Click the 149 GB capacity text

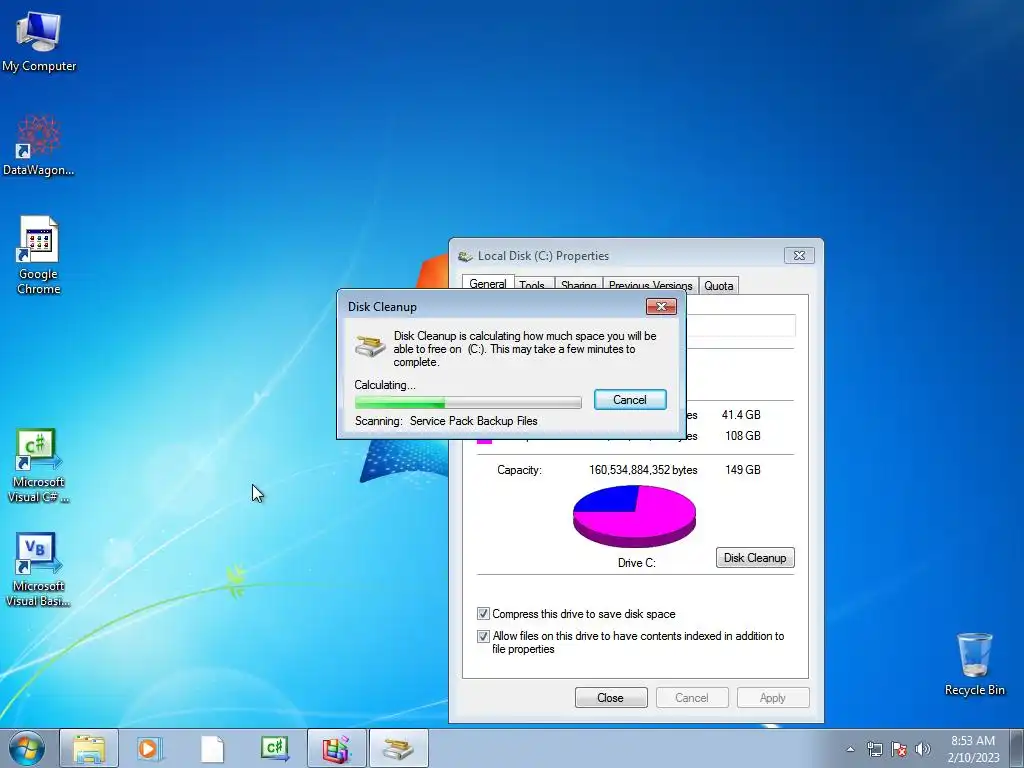pos(743,470)
